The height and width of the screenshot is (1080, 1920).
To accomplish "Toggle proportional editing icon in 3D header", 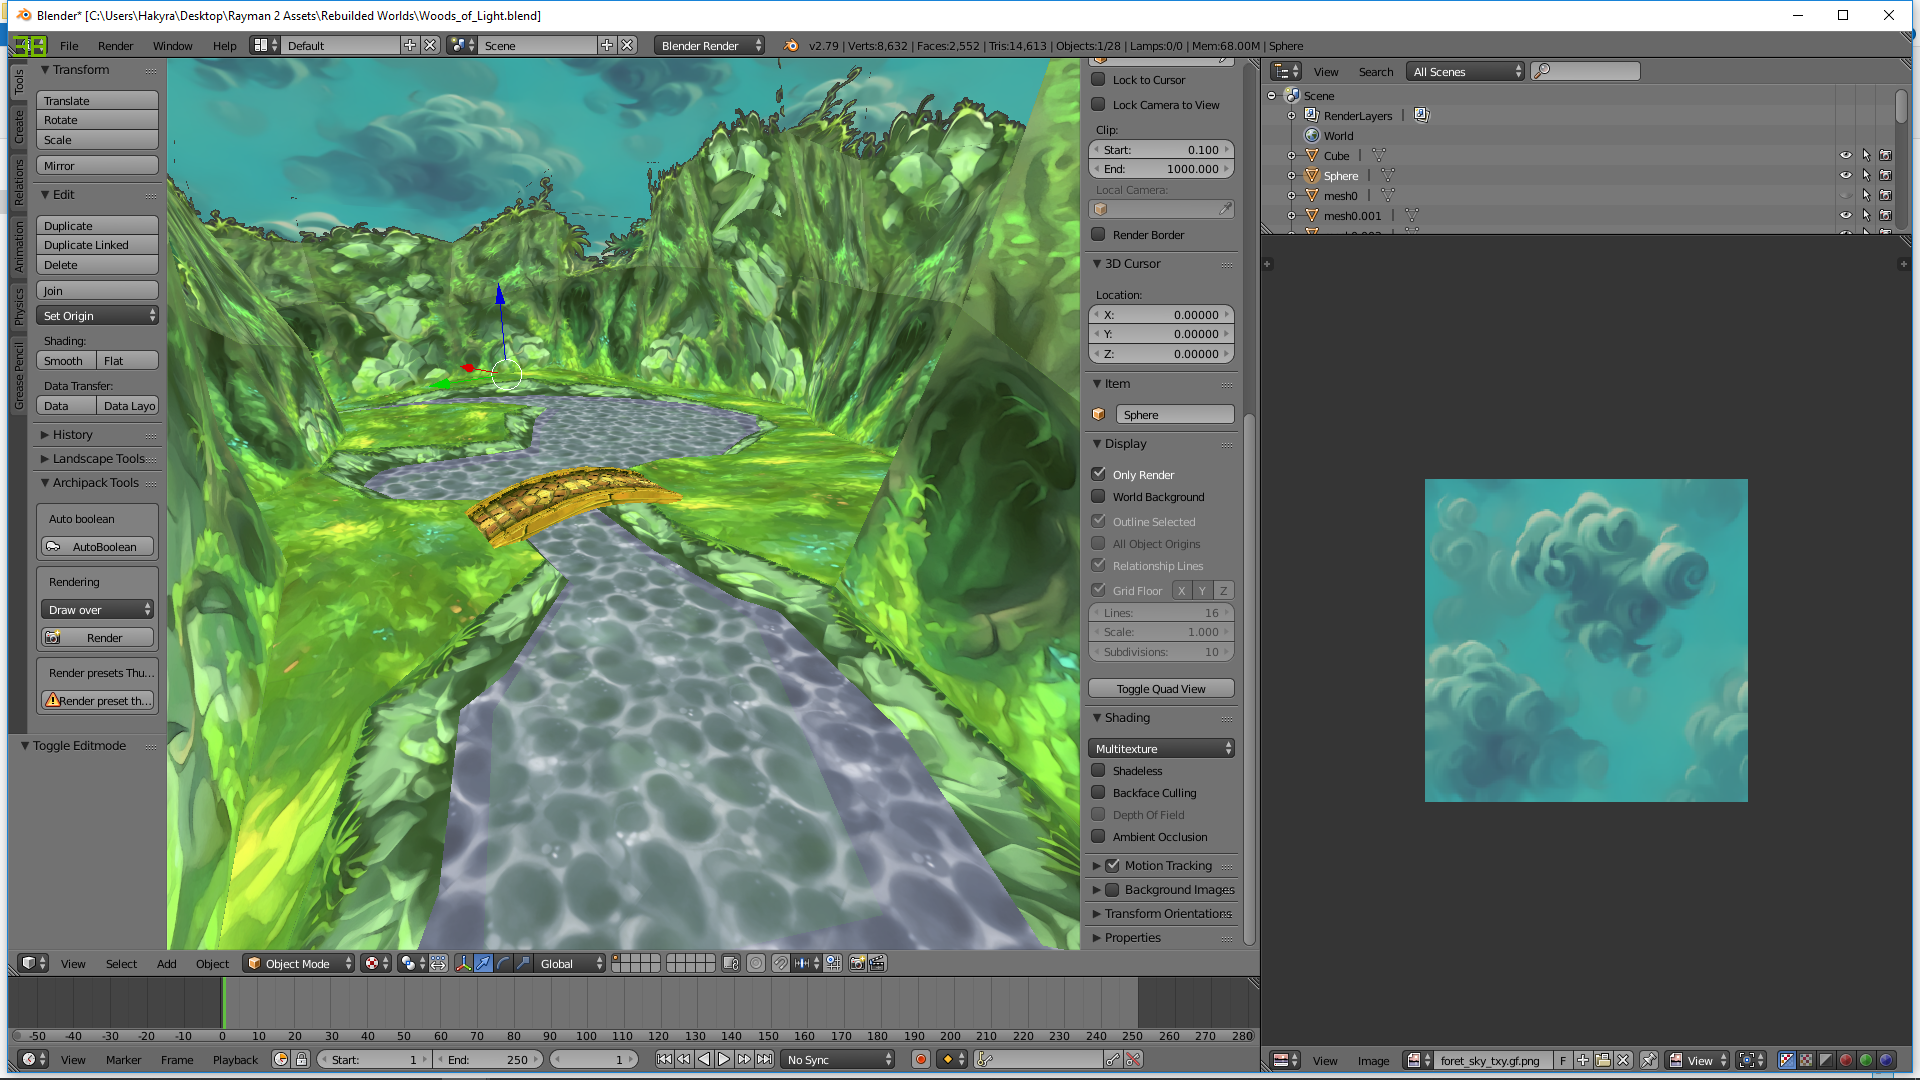I will tap(756, 963).
